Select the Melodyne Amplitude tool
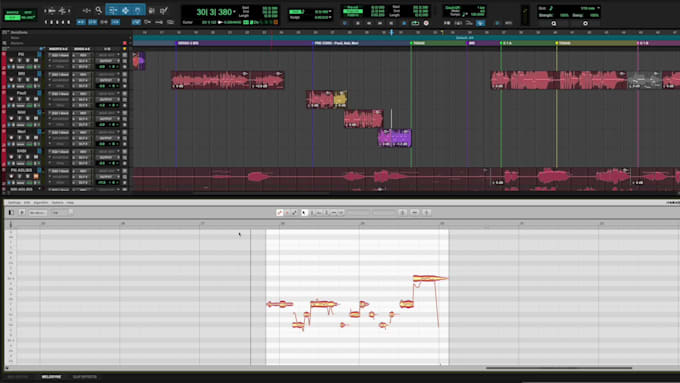 pos(326,213)
